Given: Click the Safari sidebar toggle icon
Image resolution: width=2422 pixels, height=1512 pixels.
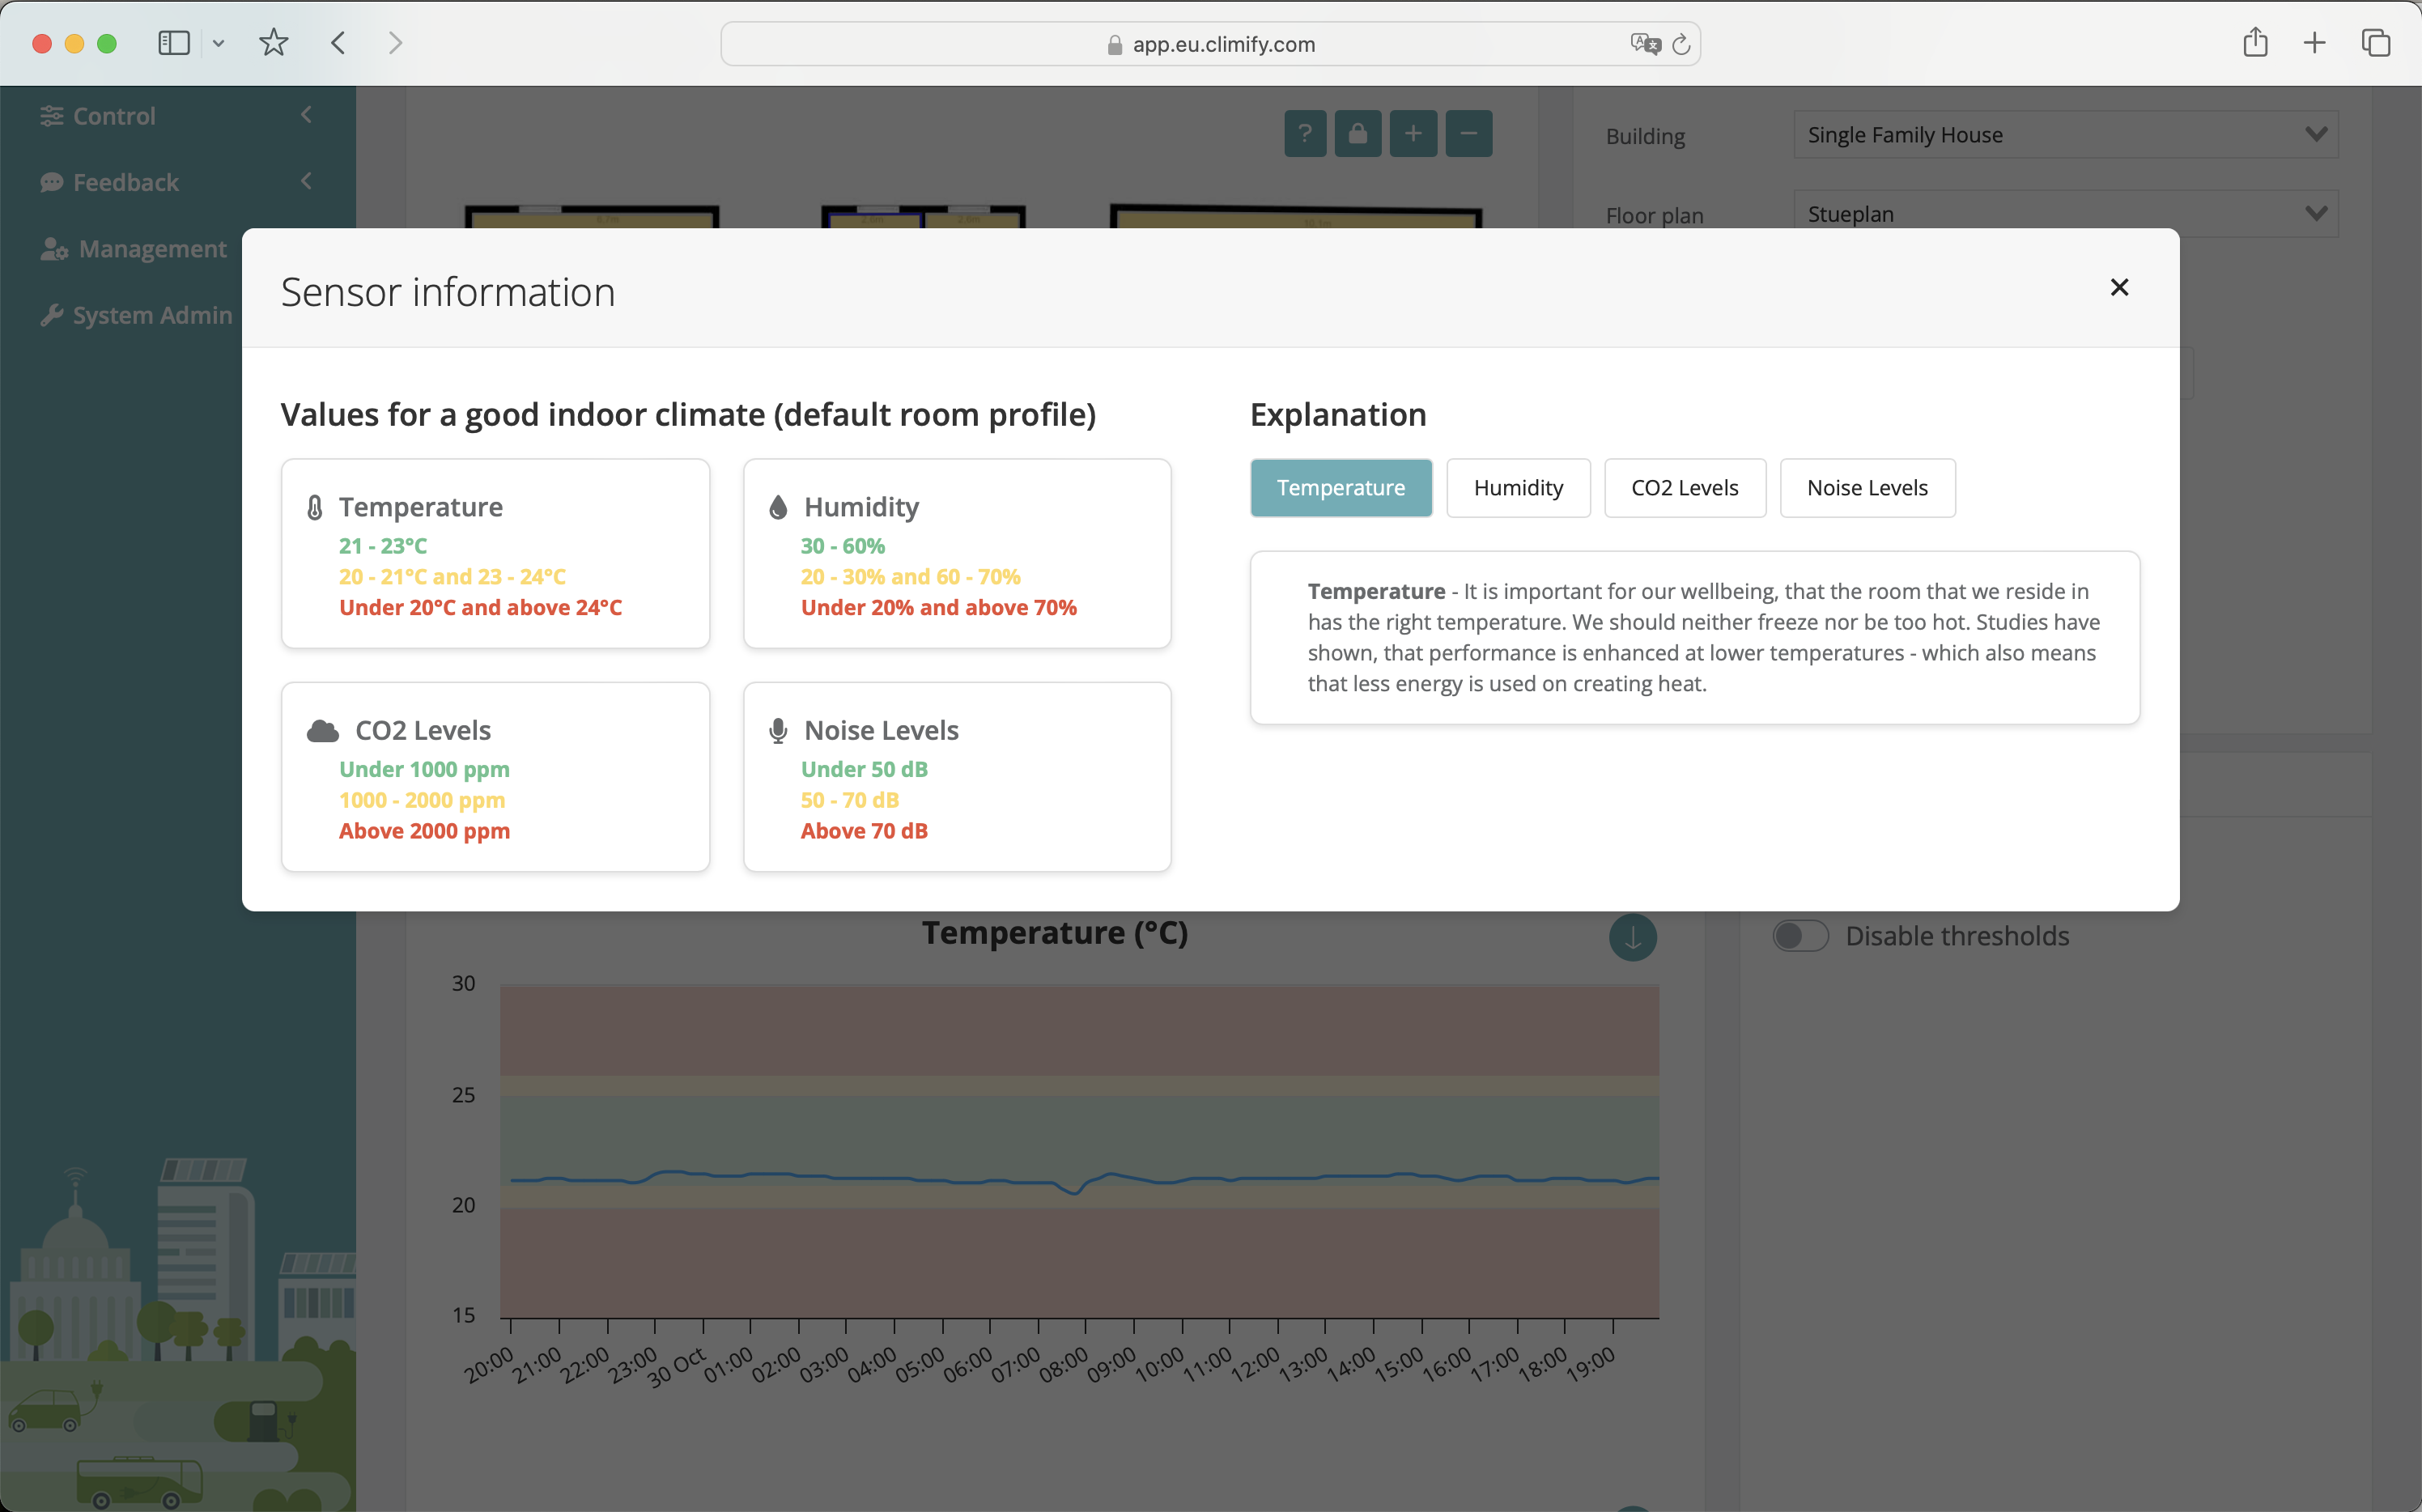Looking at the screenshot, I should click(174, 43).
